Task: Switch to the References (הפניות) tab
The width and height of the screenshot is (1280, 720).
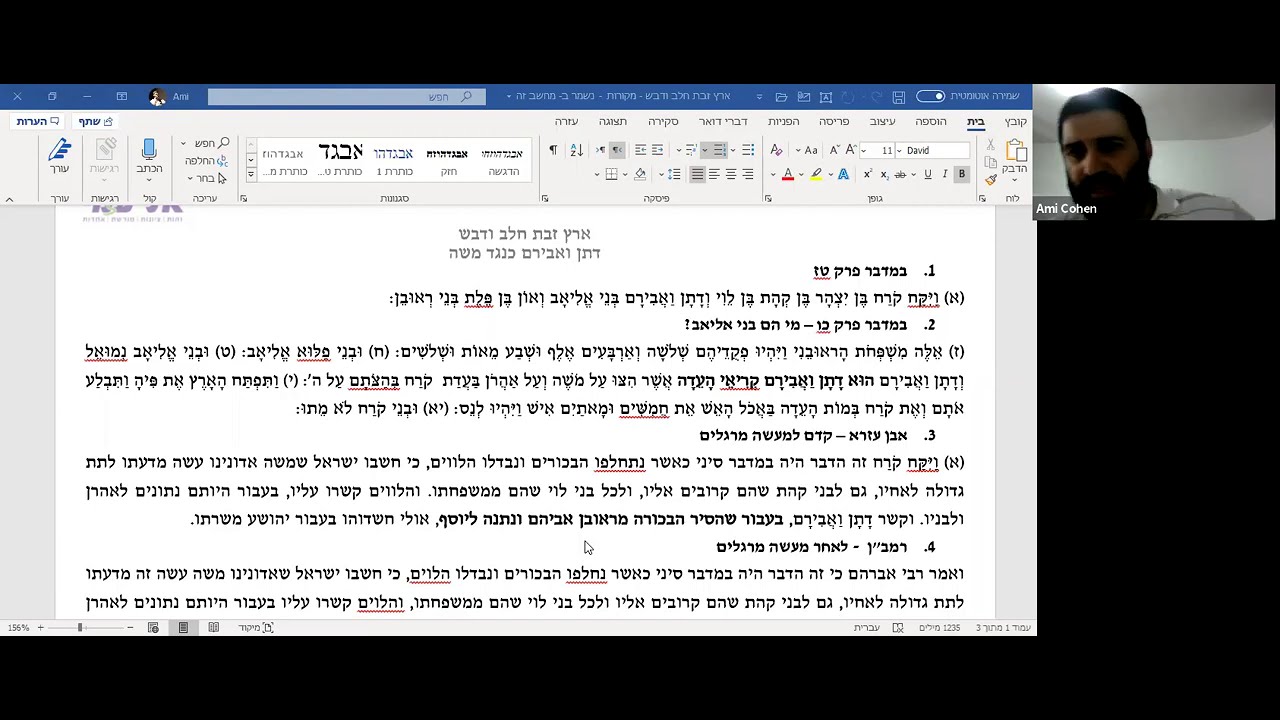Action: pos(783,121)
